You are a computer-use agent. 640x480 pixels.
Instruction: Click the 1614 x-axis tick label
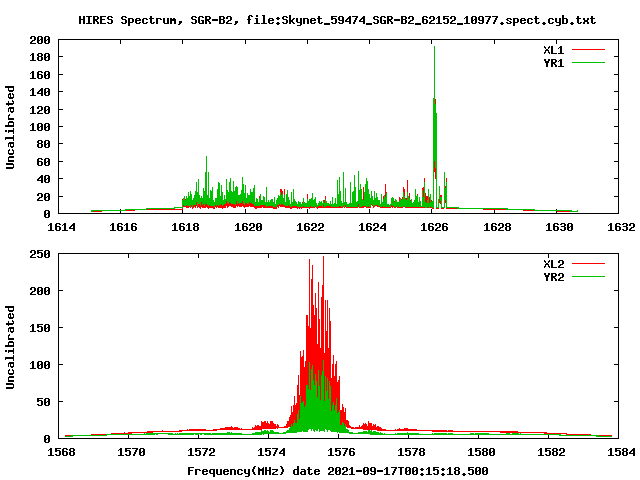click(x=61, y=227)
